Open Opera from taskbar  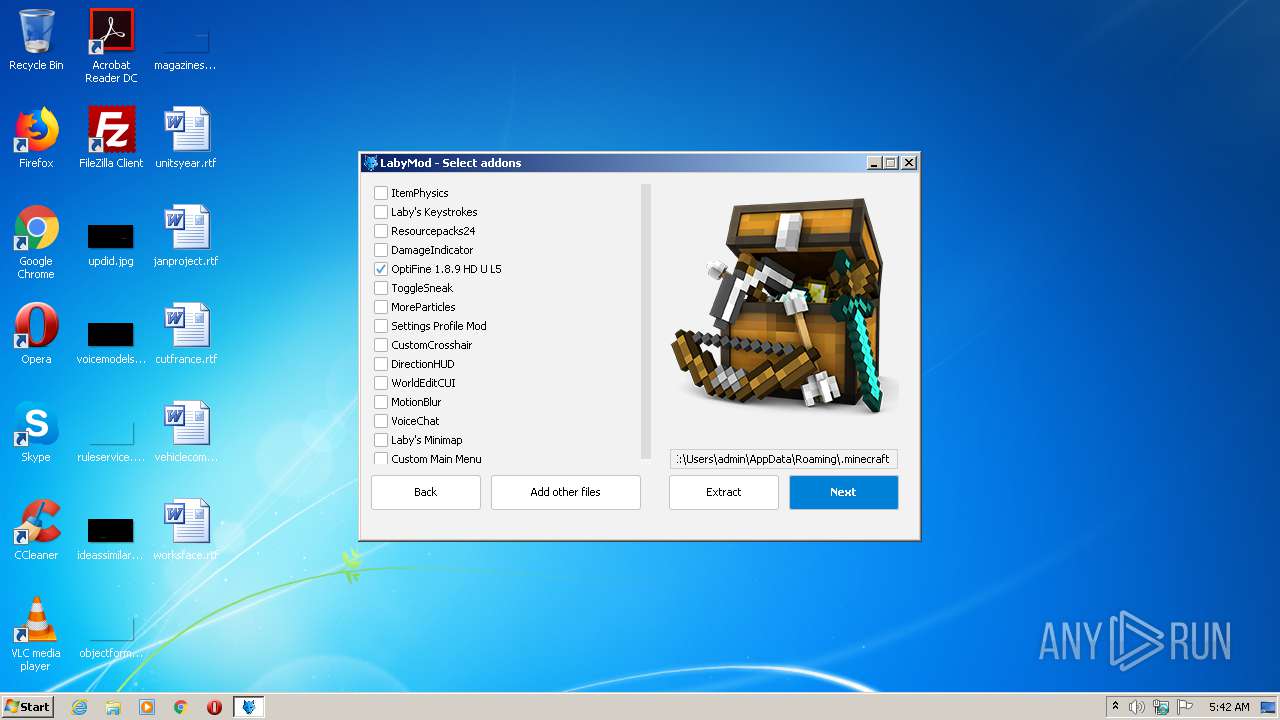(x=214, y=707)
